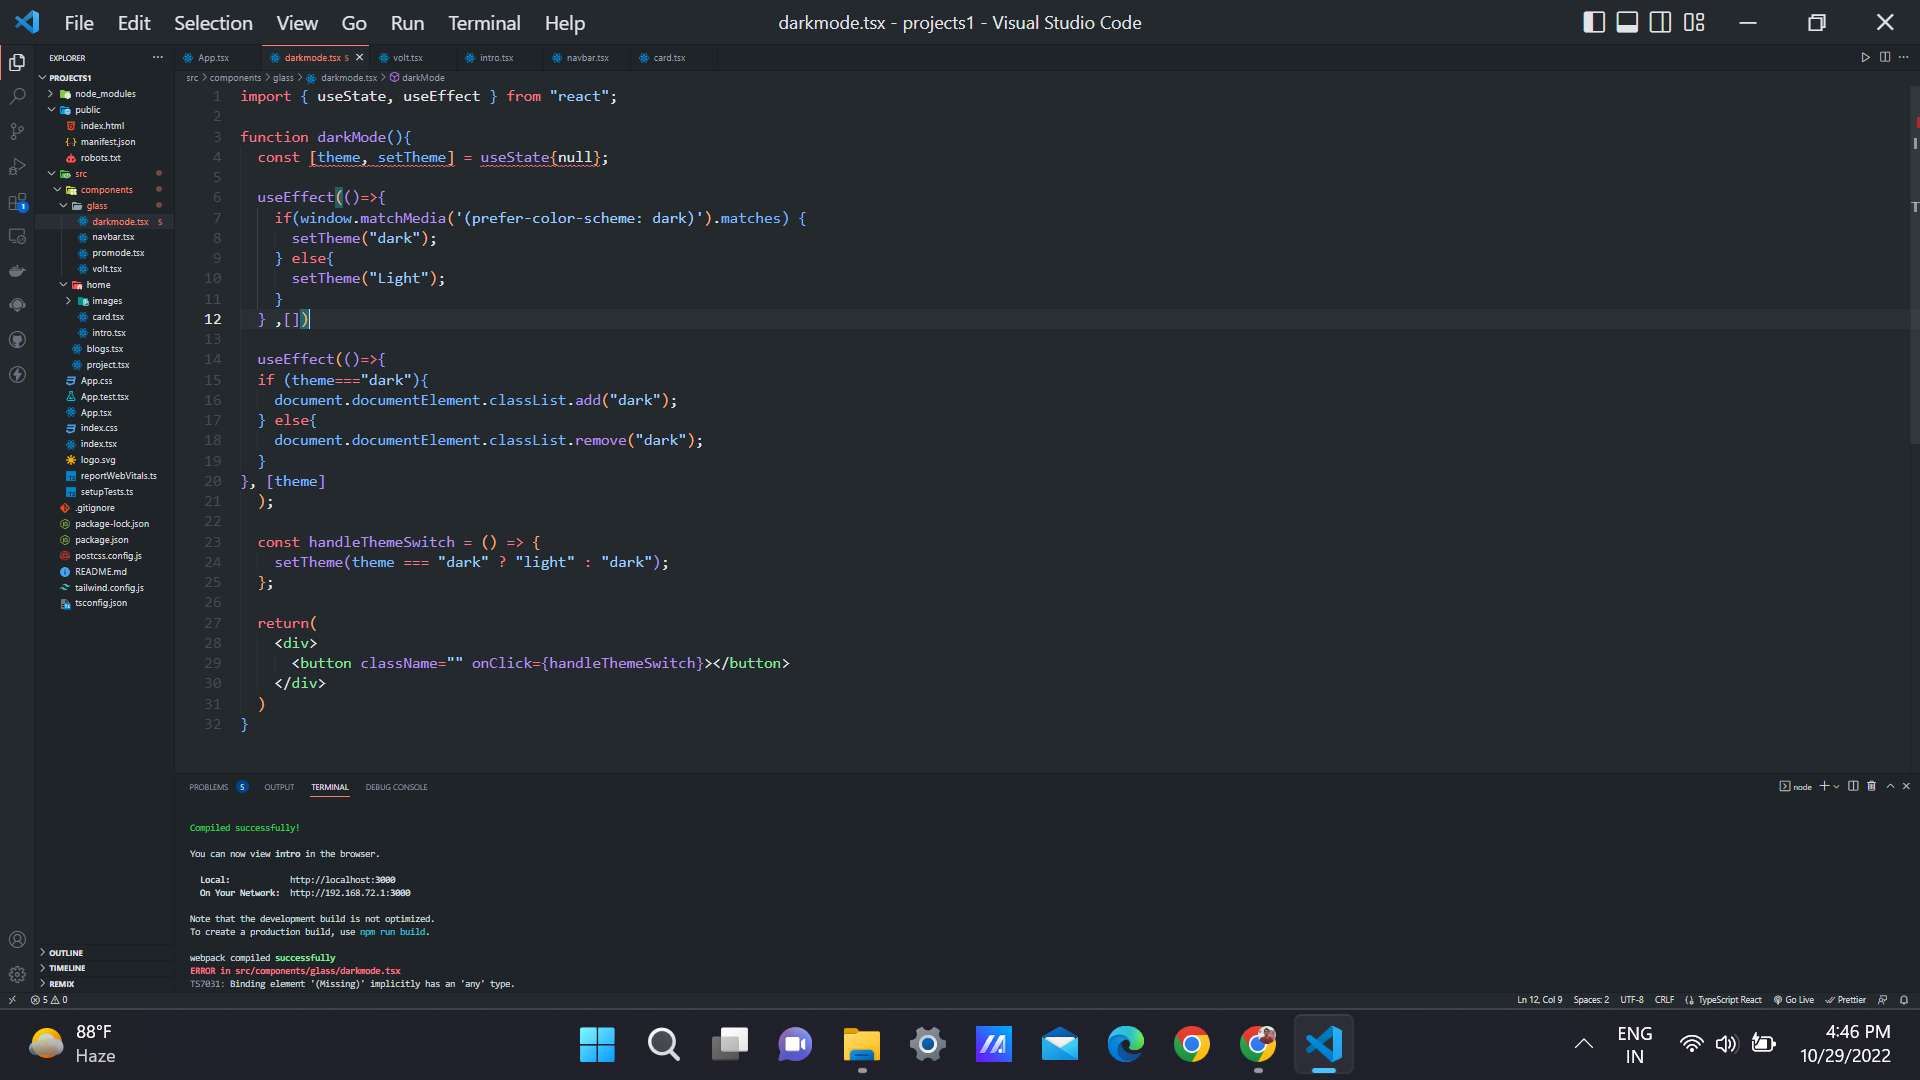Toggle the primary sidebar layout button

[x=1594, y=22]
